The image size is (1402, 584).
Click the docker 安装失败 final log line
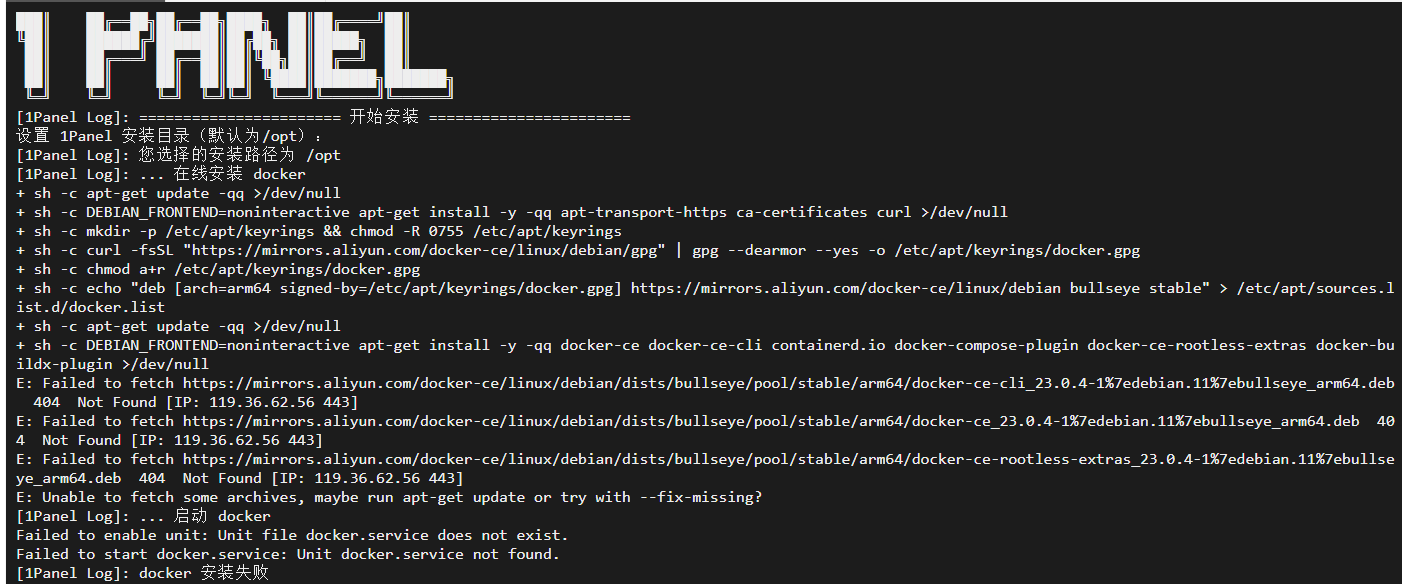(x=142, y=573)
